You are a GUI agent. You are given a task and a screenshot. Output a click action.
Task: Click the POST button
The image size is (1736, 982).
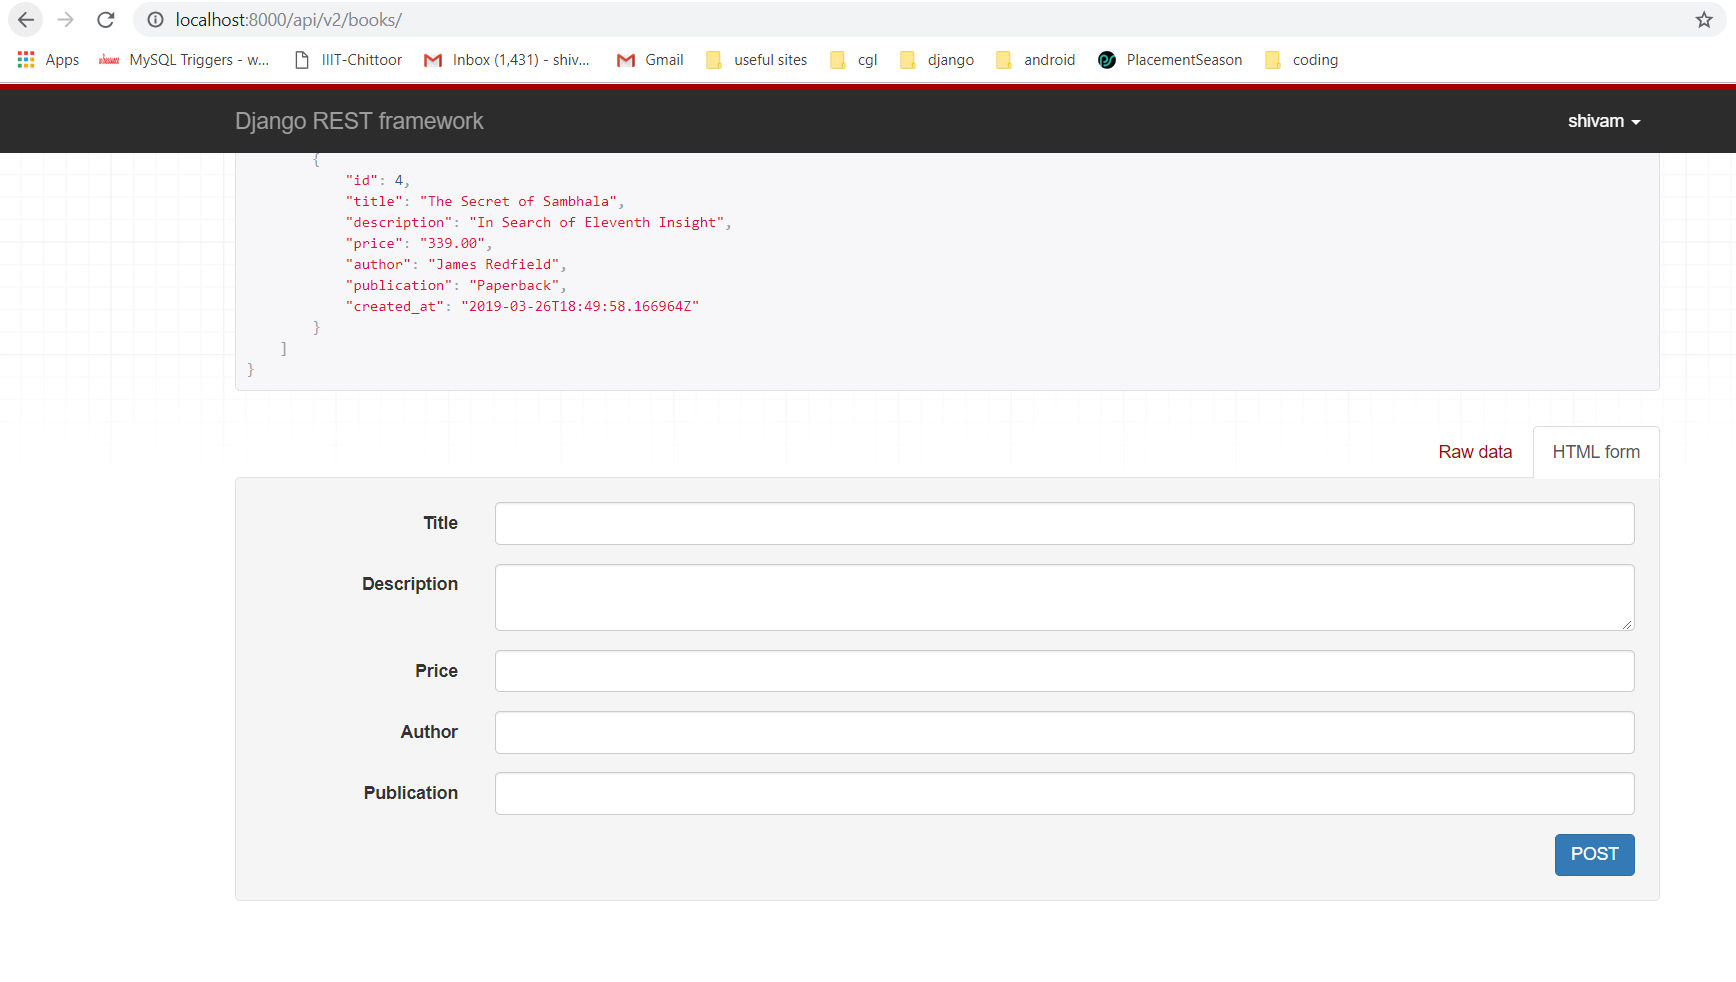click(1594, 854)
